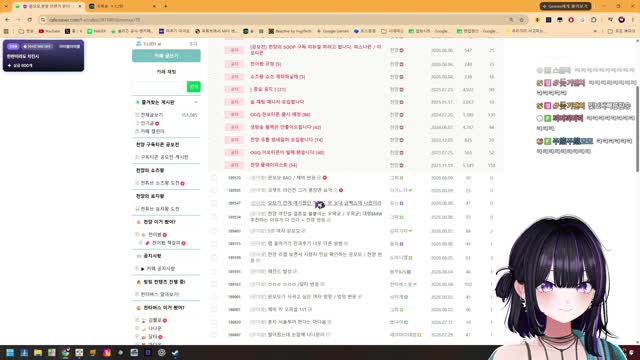640x360 pixels.
Task: Tick the checkbox of the second post below the notices
Action: (214, 191)
